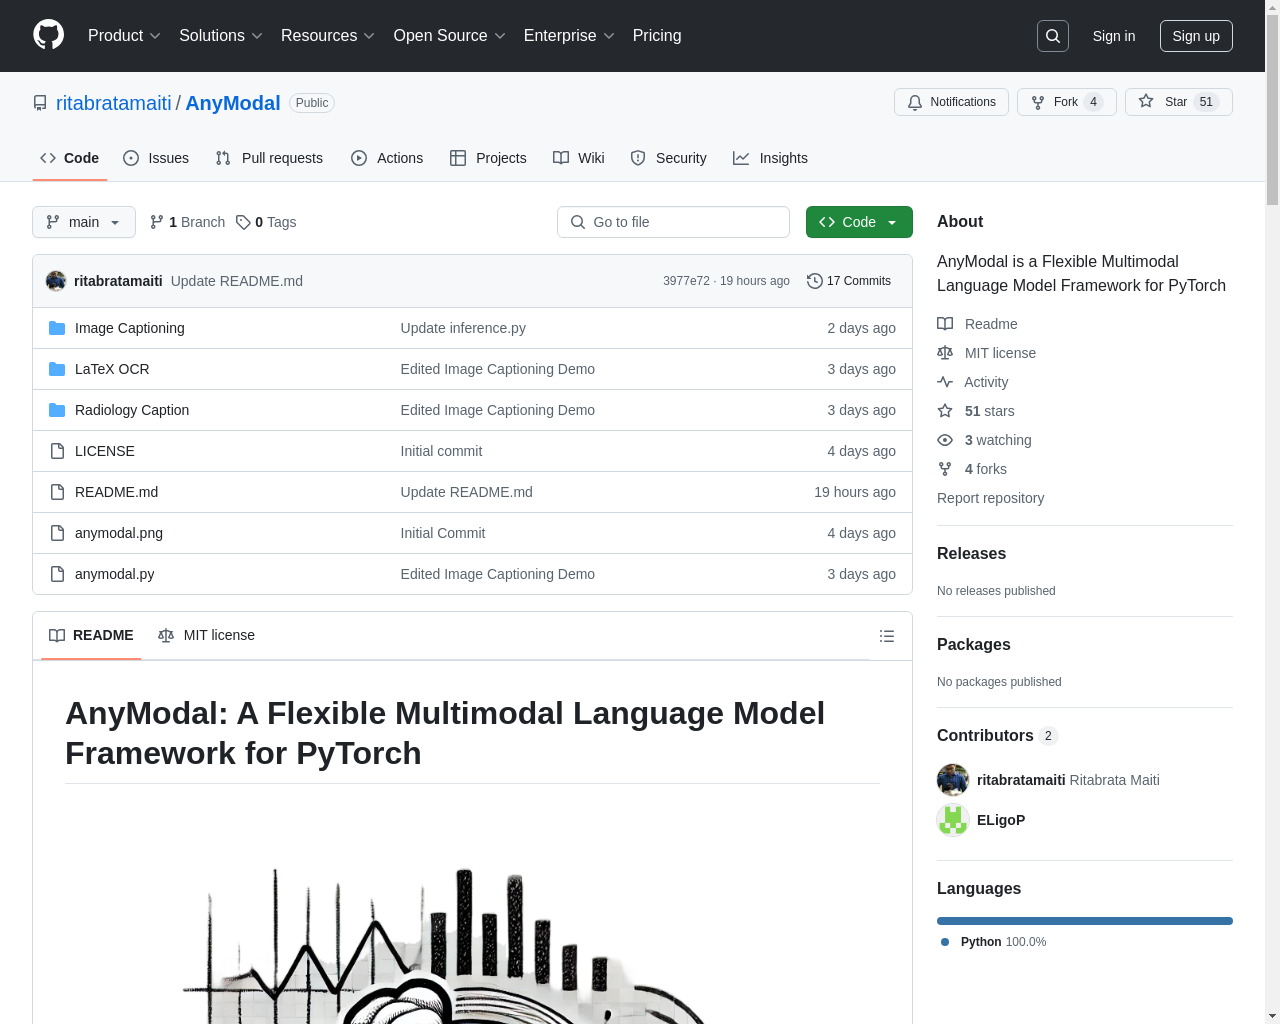Click Report repository link
The height and width of the screenshot is (1024, 1280).
click(990, 498)
